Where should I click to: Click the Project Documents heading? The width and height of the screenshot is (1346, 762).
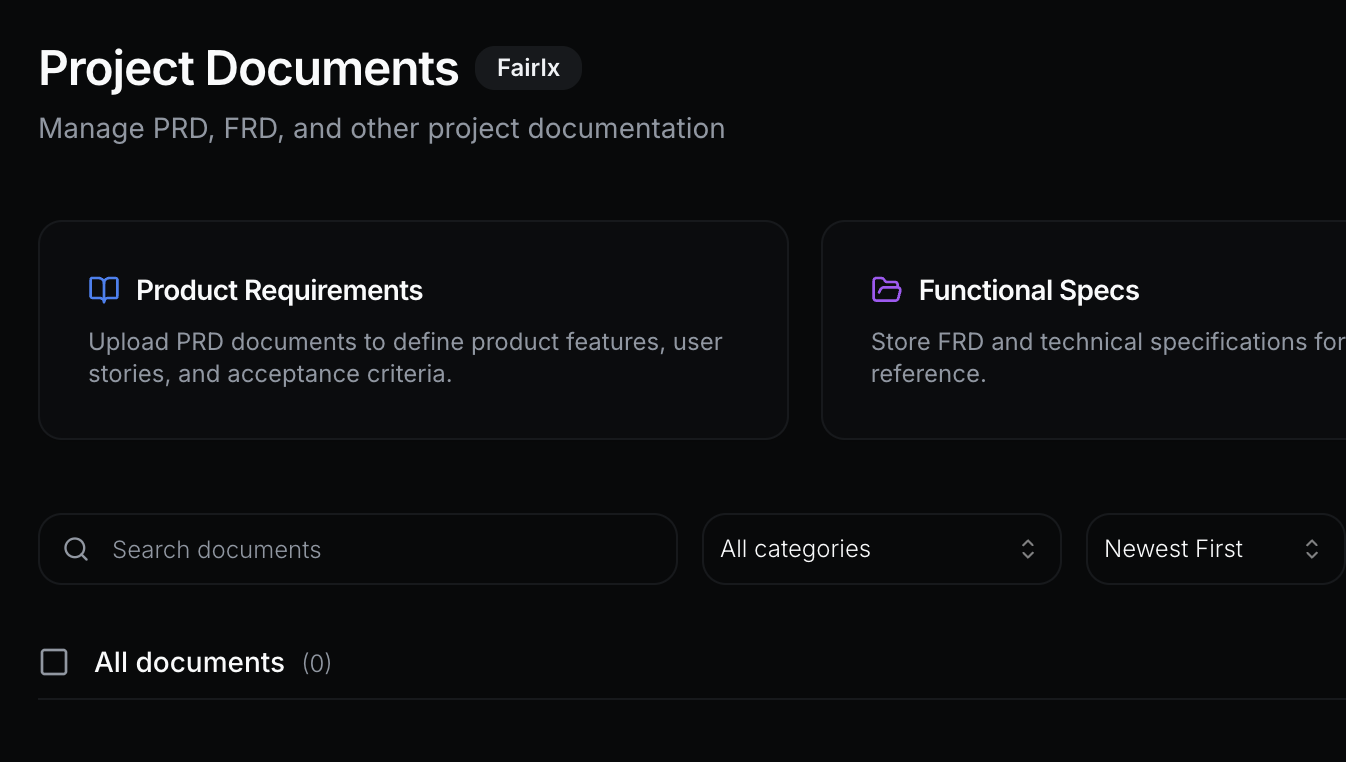[x=249, y=68]
